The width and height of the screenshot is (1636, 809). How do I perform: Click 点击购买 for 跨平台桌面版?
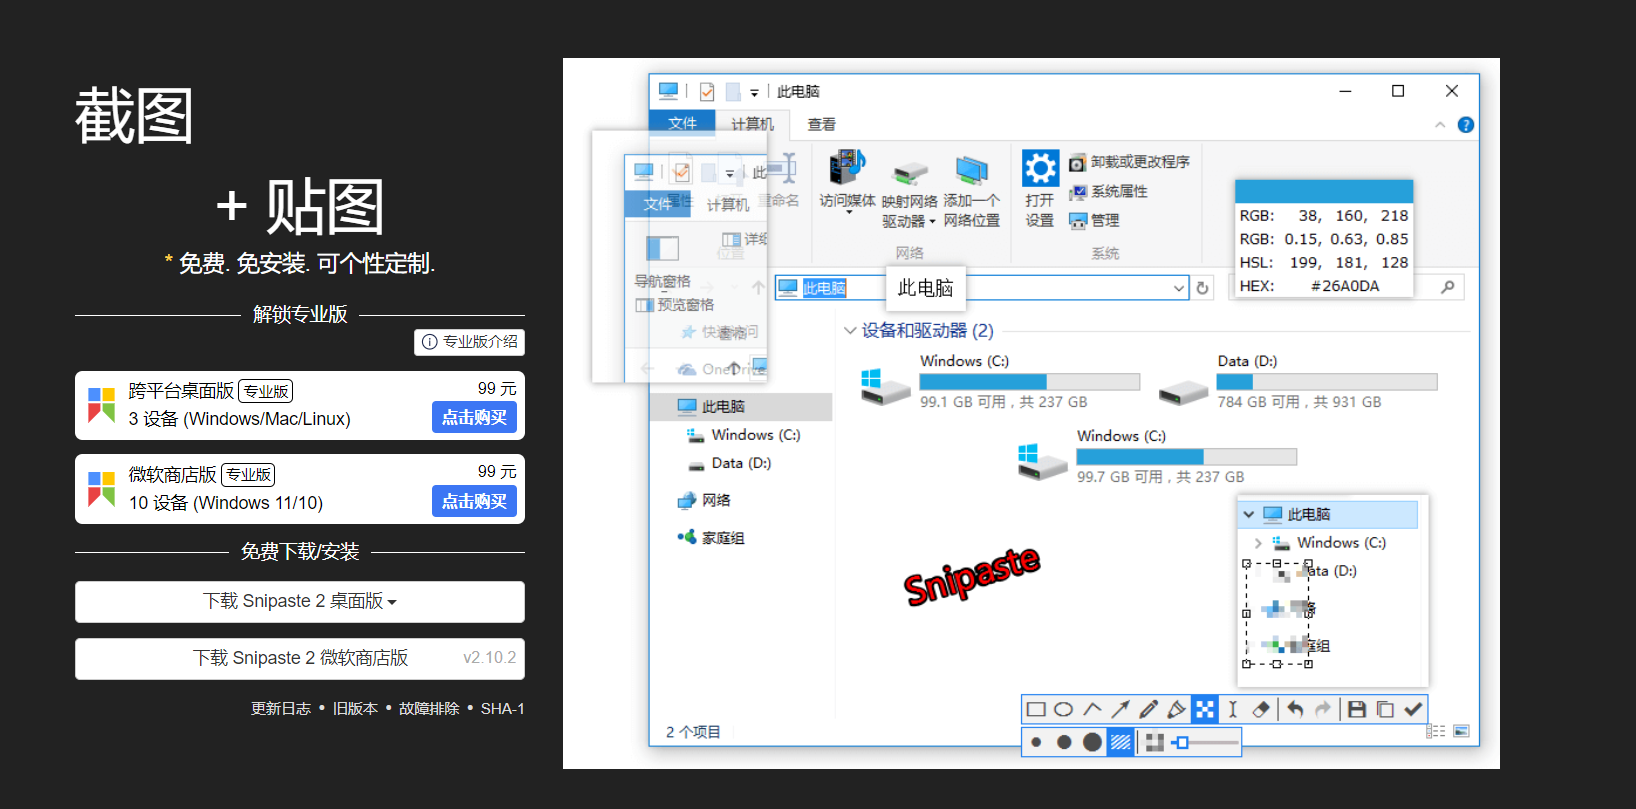point(474,417)
